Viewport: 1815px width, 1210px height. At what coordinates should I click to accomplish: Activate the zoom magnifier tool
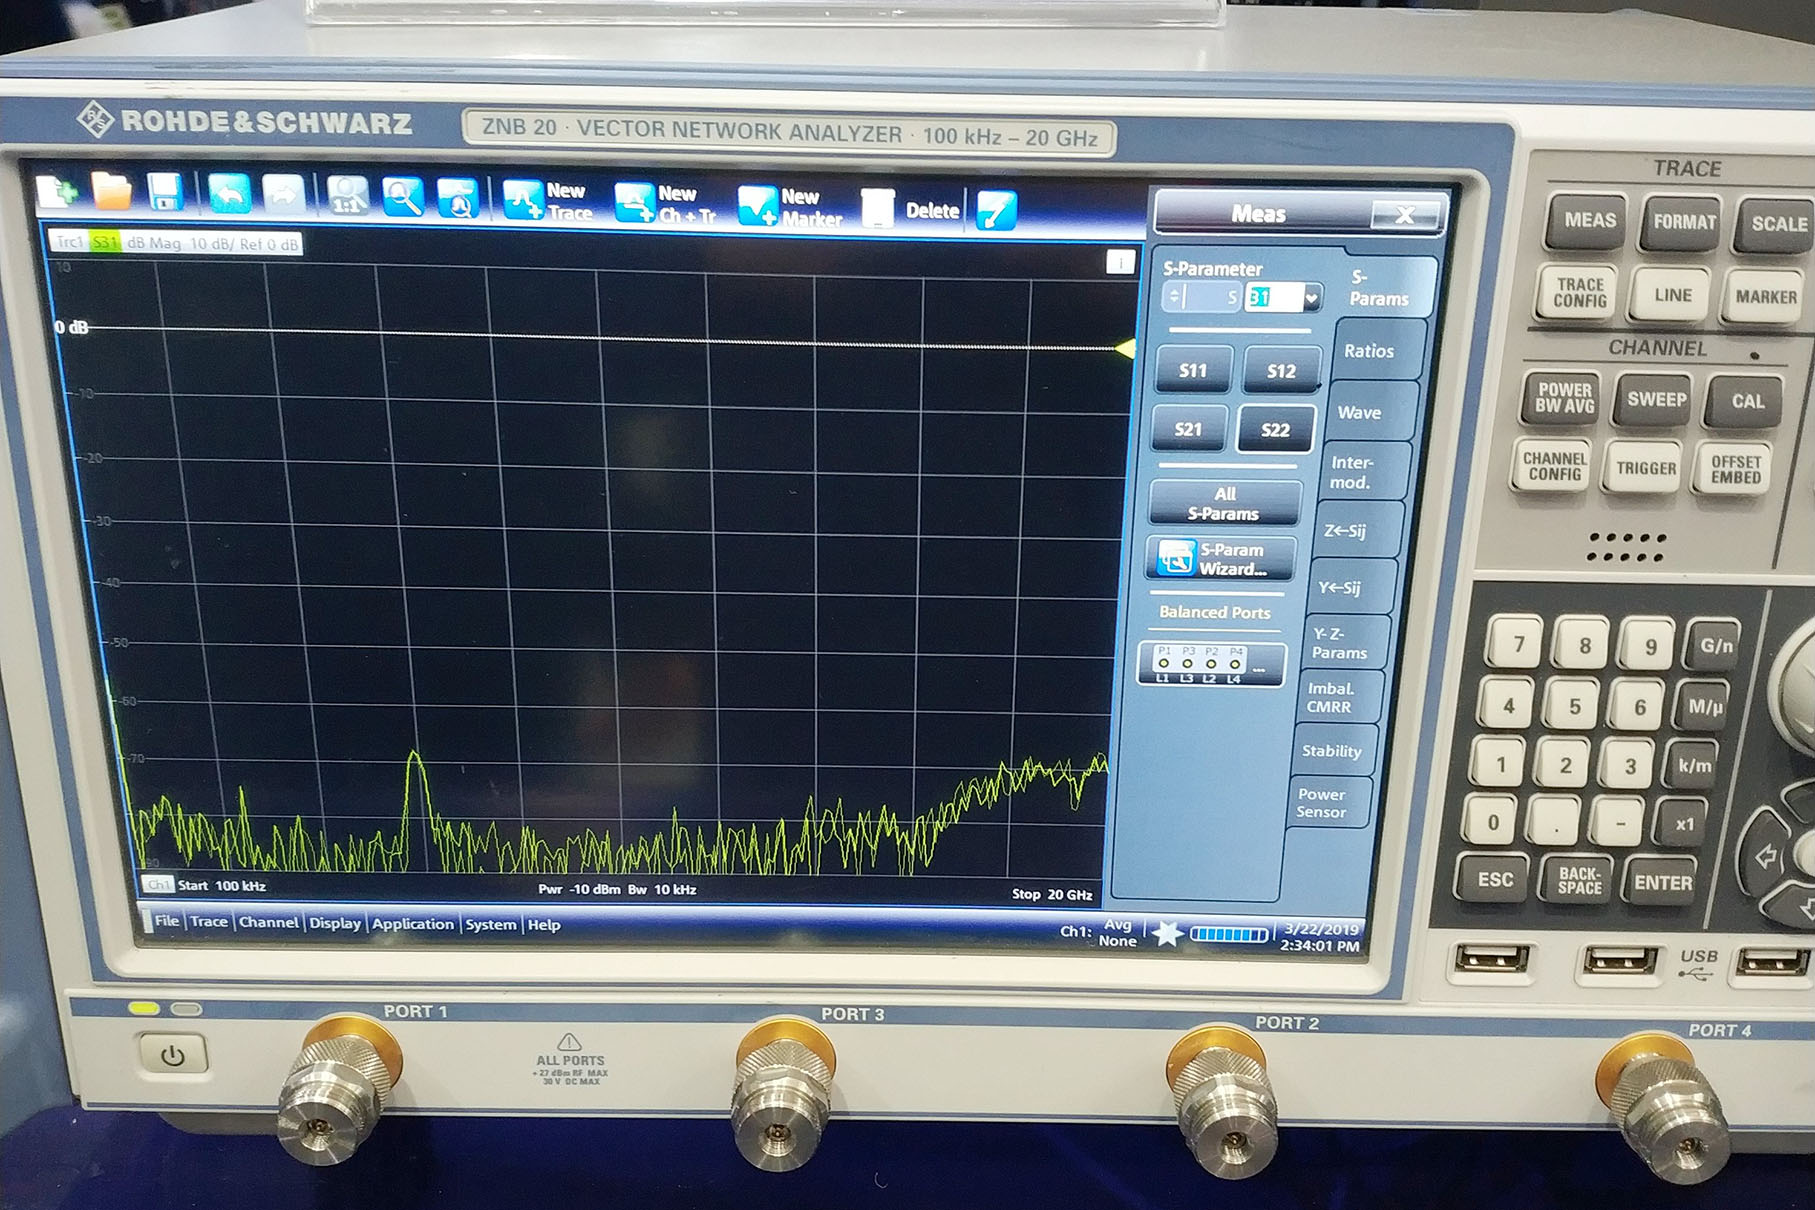tap(403, 197)
